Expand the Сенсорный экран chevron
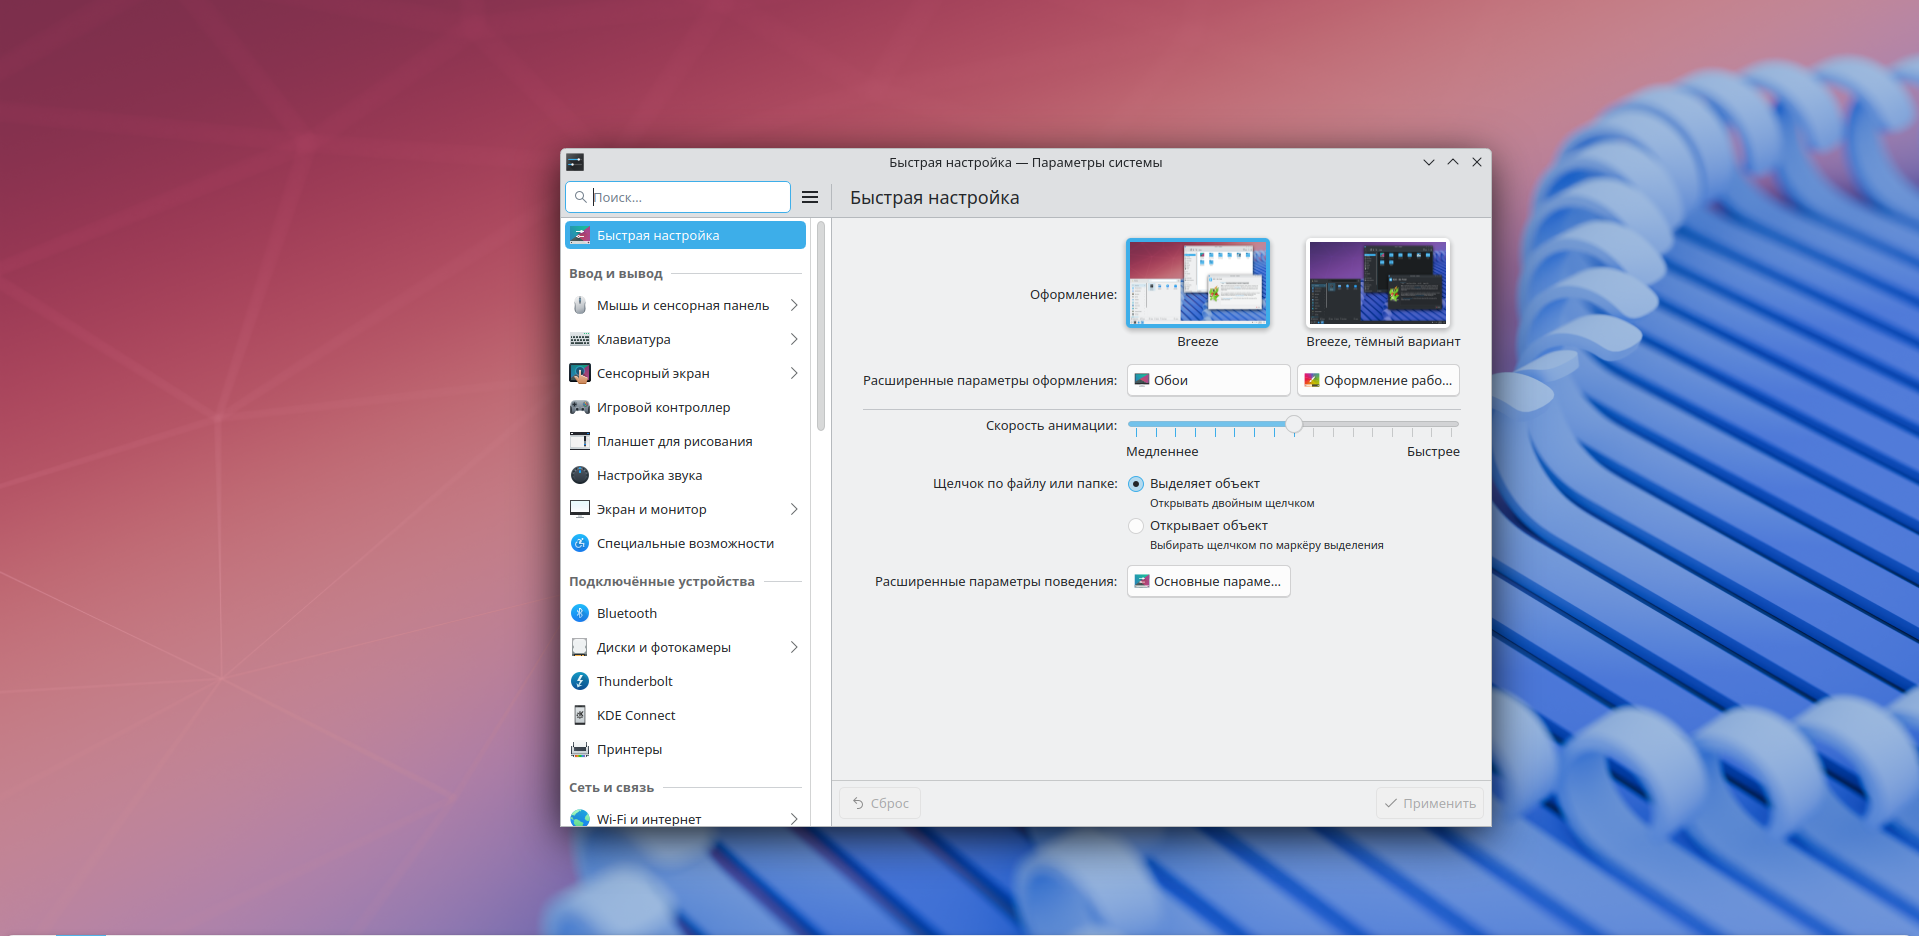 pyautogui.click(x=794, y=373)
